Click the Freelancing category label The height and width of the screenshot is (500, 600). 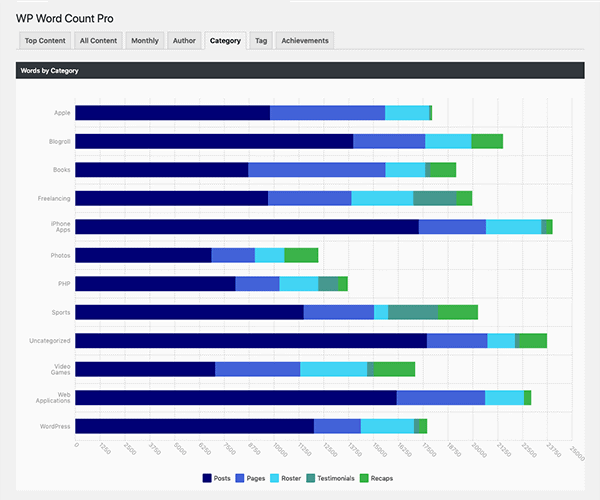pos(54,199)
